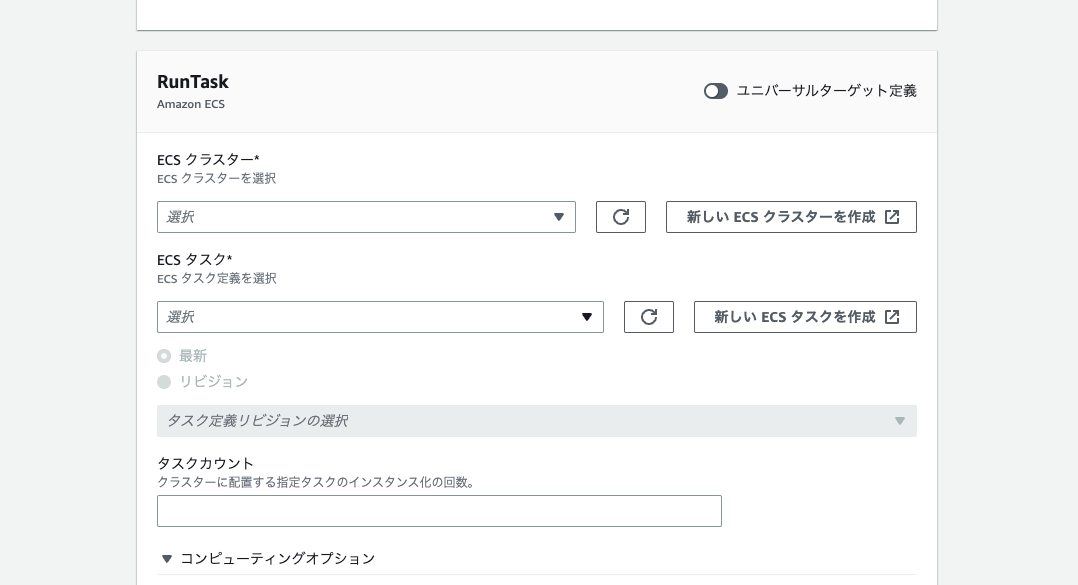This screenshot has height=585, width=1078.
Task: Open the ECS クラスター selection dropdown
Action: pos(366,217)
